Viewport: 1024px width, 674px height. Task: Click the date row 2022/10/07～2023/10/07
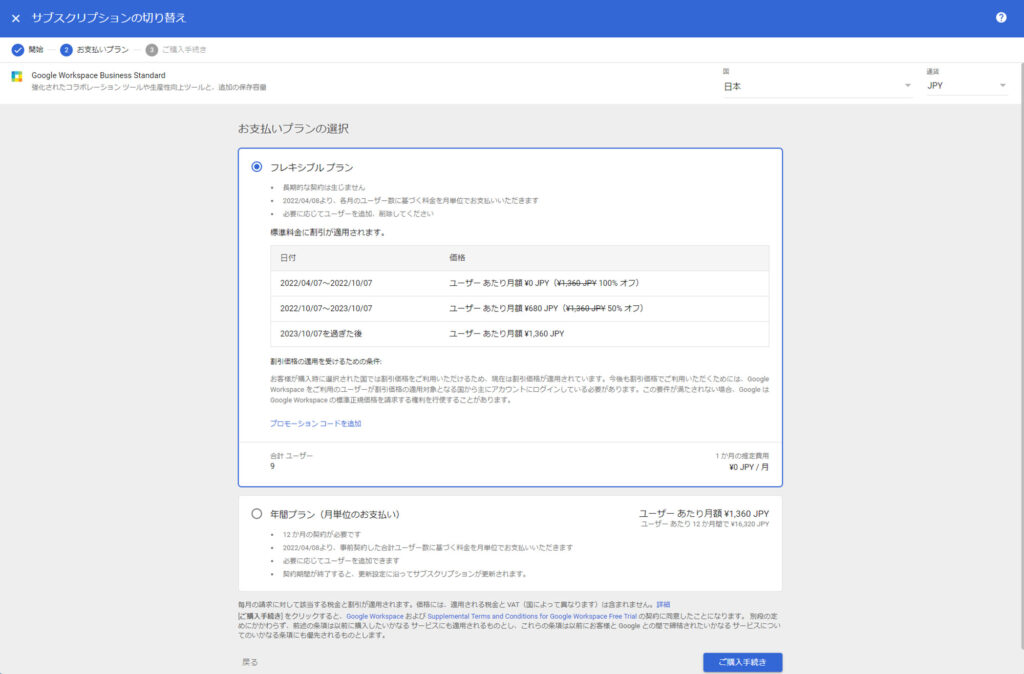[x=519, y=308]
